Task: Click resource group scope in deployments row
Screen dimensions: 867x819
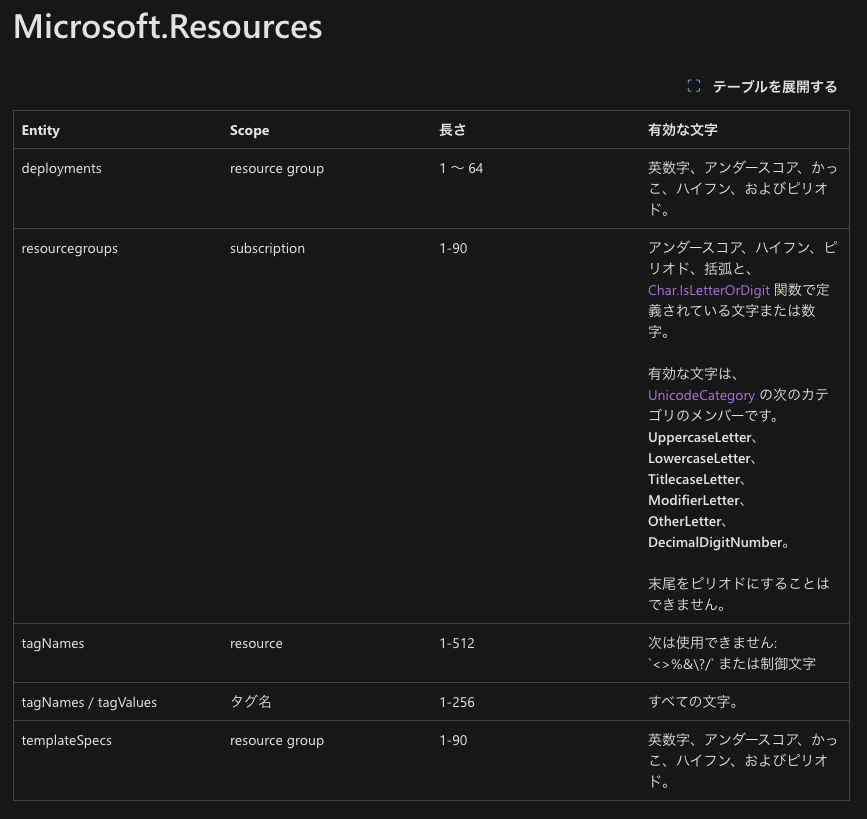Action: pos(277,168)
